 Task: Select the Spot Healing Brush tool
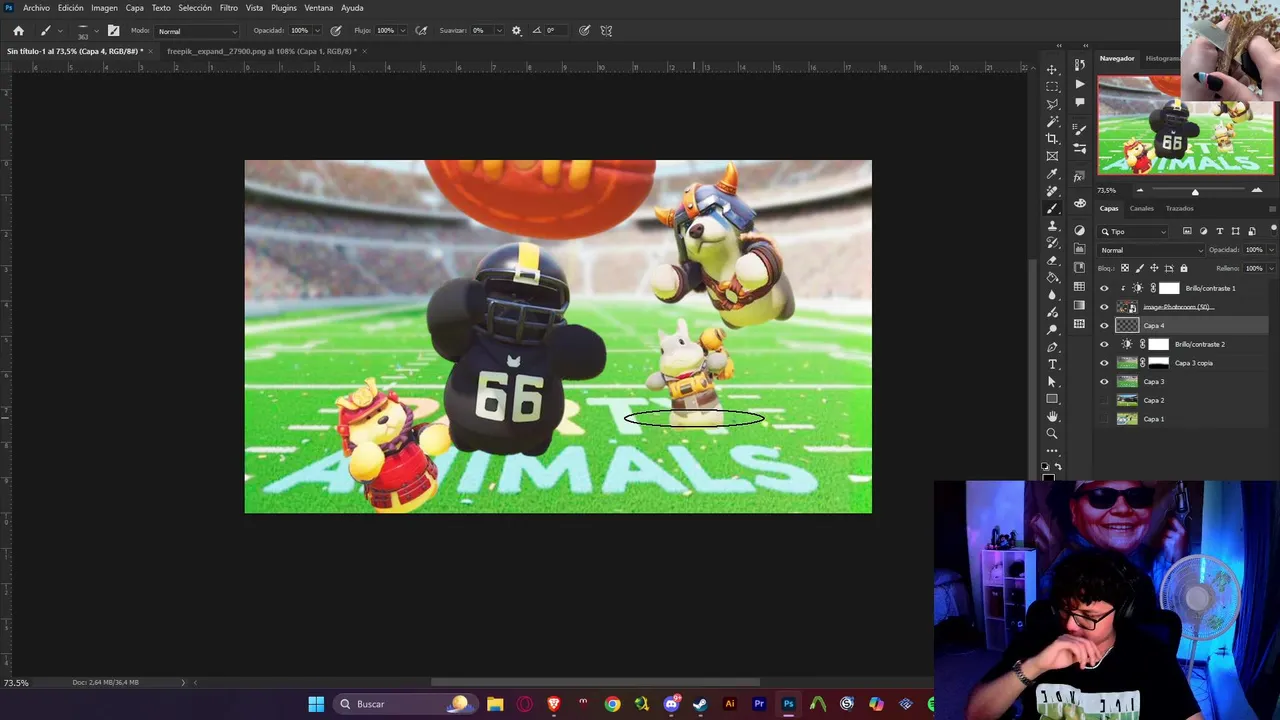[x=1052, y=191]
